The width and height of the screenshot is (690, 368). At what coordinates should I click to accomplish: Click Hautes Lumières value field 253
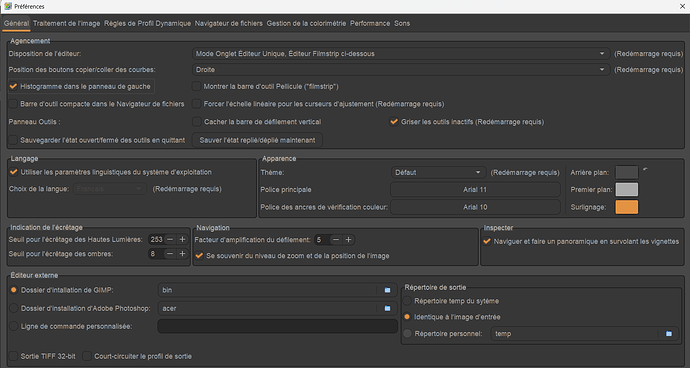tap(156, 239)
